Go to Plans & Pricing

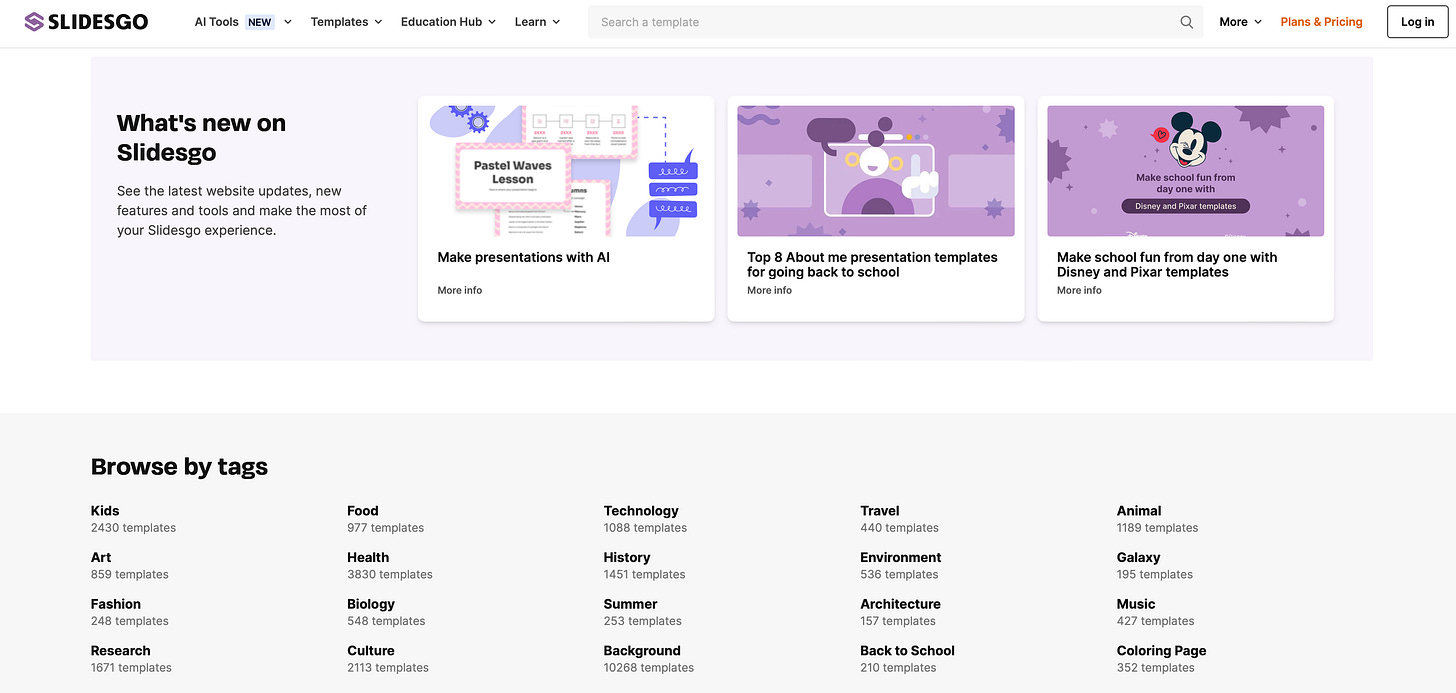[1321, 22]
